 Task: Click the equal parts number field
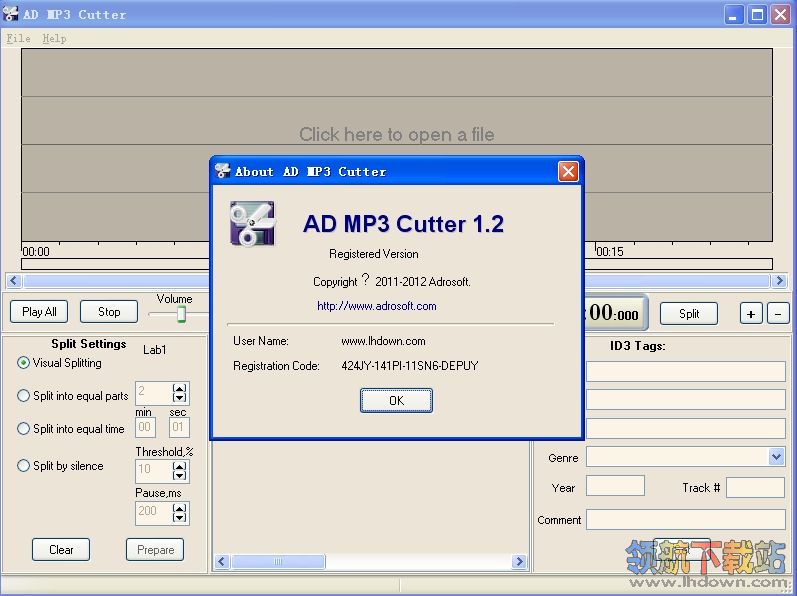[154, 393]
